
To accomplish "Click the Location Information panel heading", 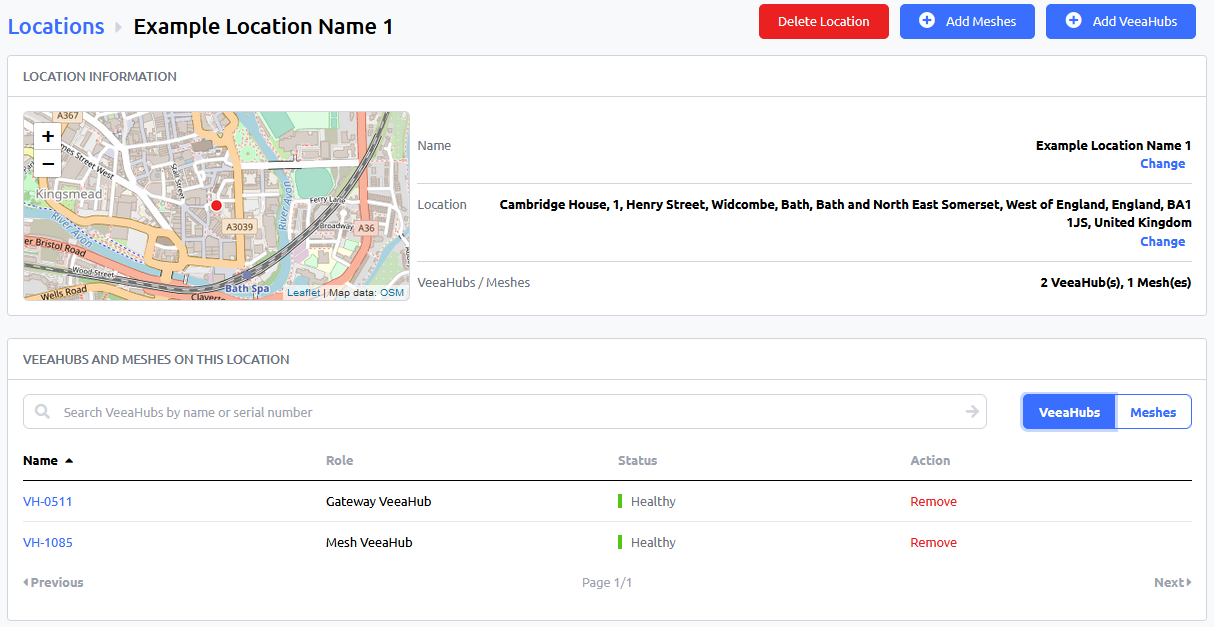I will 100,77.
